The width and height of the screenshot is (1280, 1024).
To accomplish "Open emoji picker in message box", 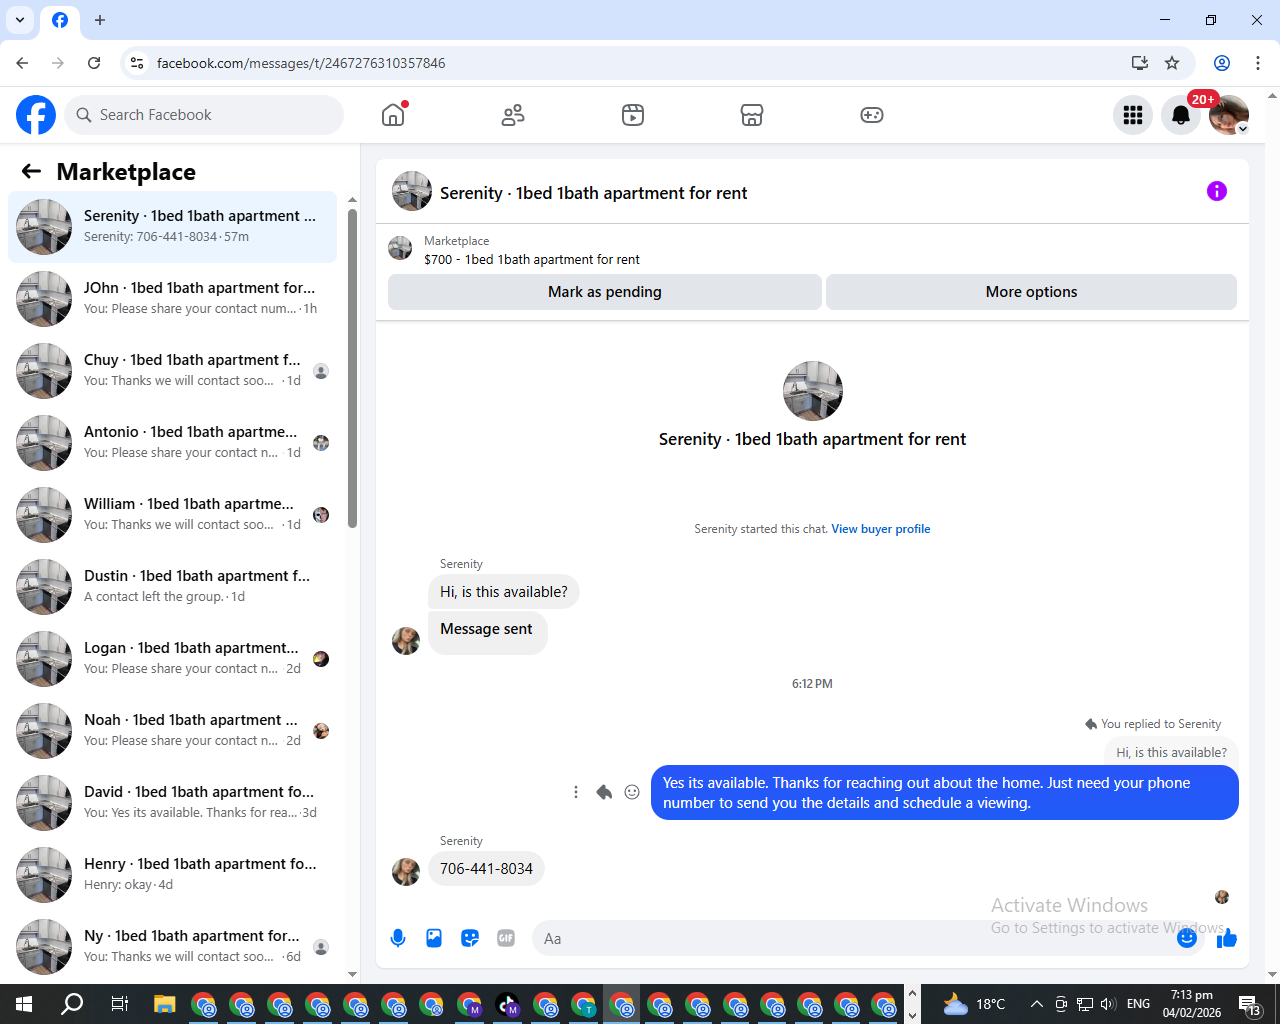I will click(1187, 938).
